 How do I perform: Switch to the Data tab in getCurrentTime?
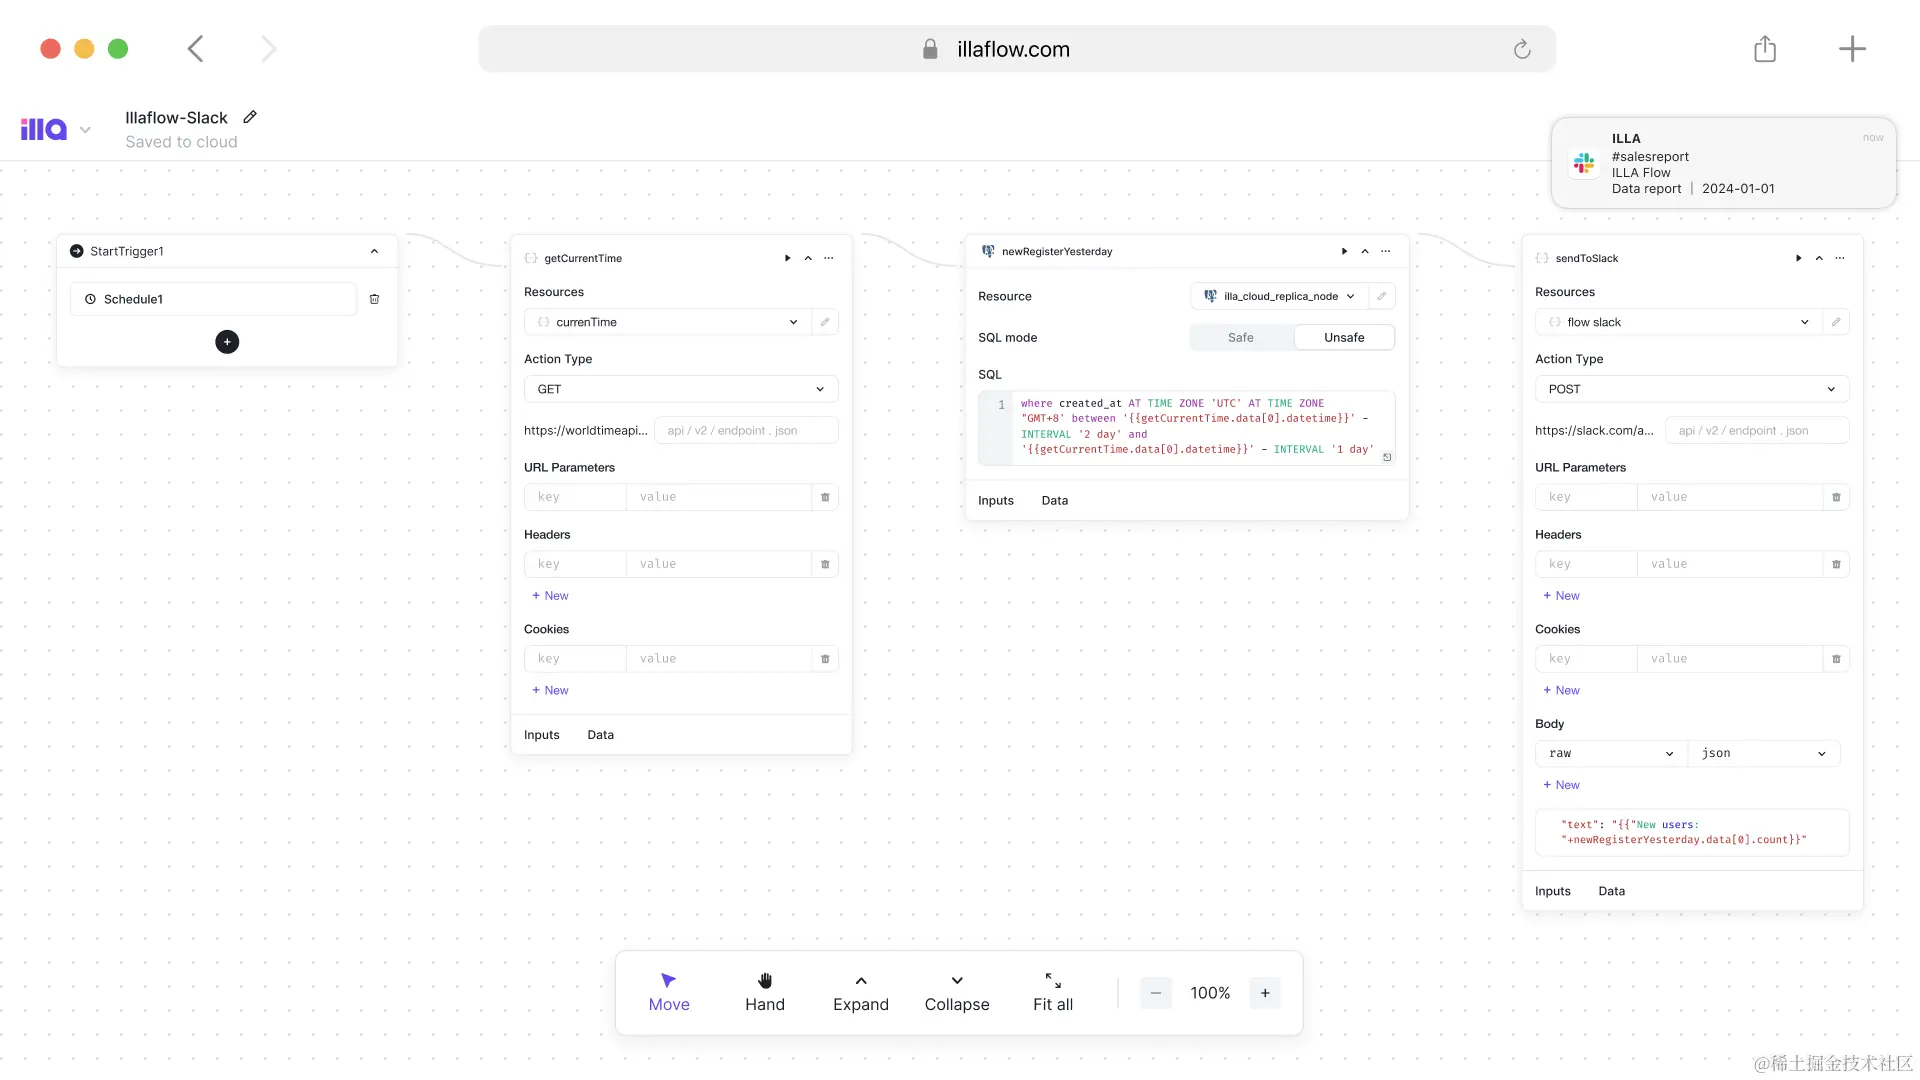point(600,734)
